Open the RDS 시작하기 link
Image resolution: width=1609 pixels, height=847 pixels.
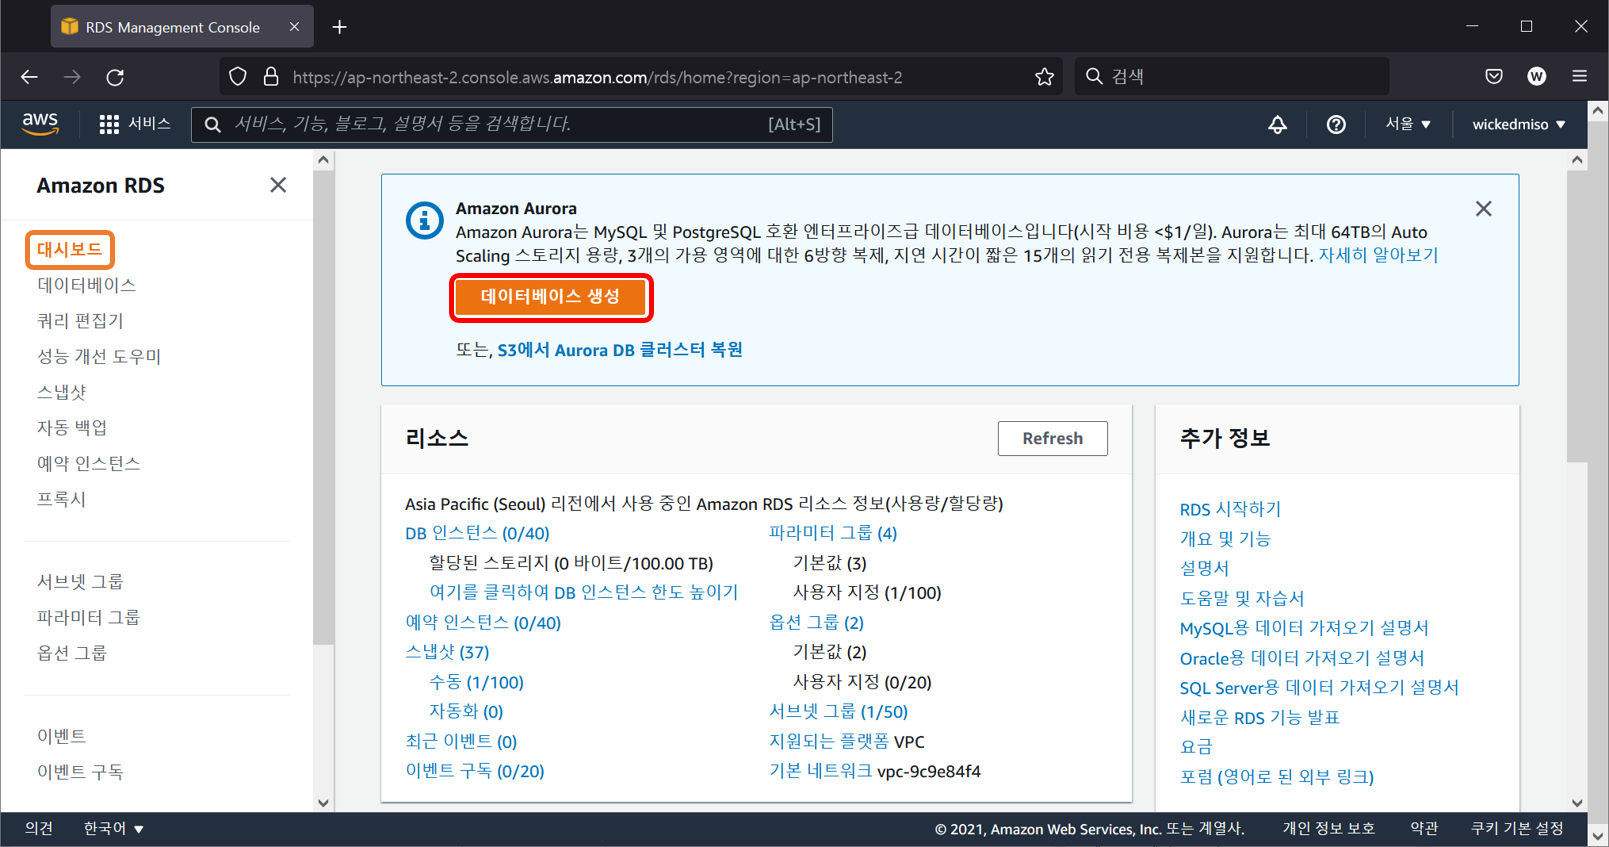(x=1230, y=509)
